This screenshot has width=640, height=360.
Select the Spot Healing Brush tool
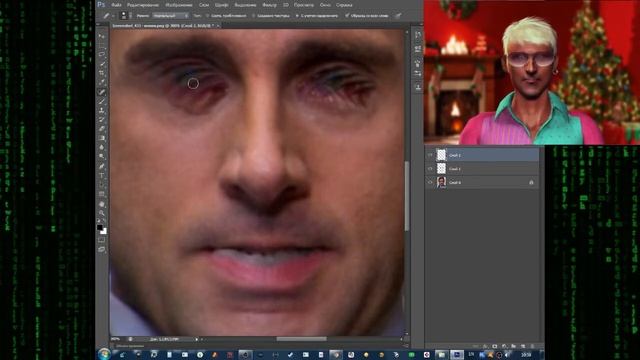[102, 92]
